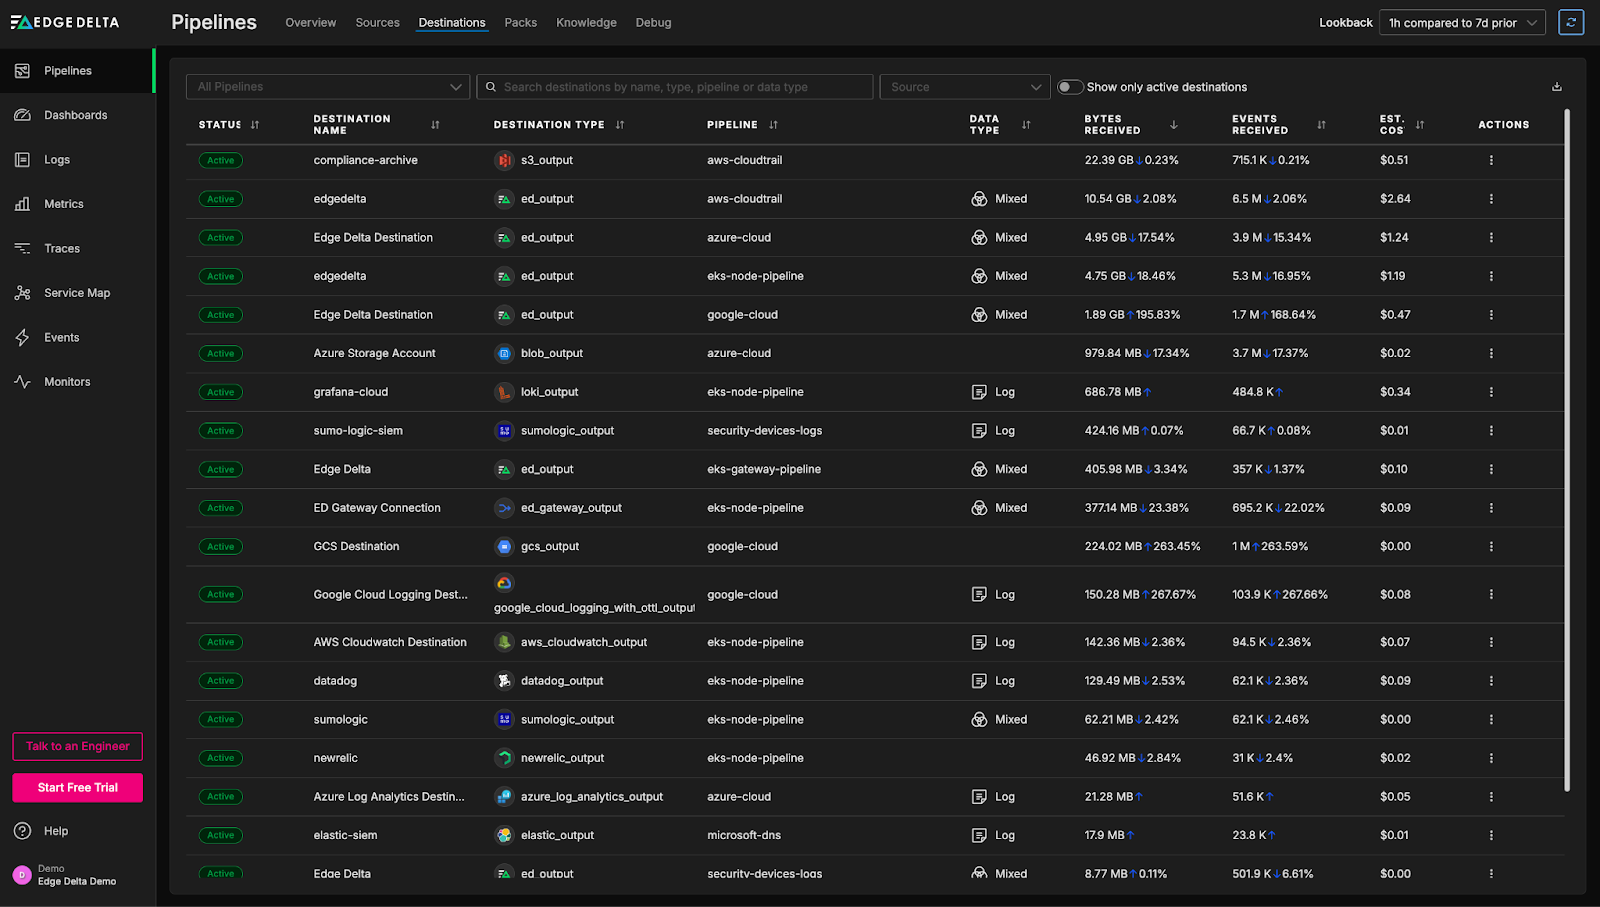Viewport: 1600px width, 907px height.
Task: Click the Start Free Trial button
Action: coord(78,788)
